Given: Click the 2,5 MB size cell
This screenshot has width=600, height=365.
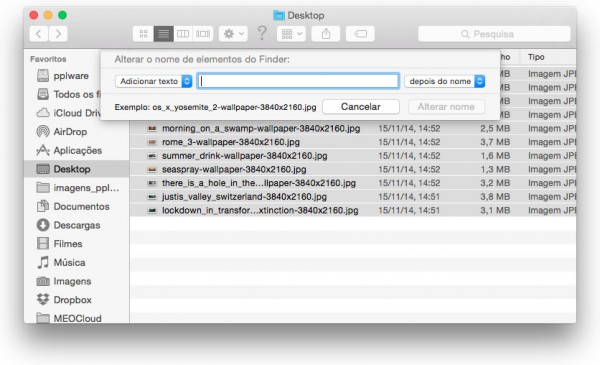Looking at the screenshot, I should pos(495,129).
